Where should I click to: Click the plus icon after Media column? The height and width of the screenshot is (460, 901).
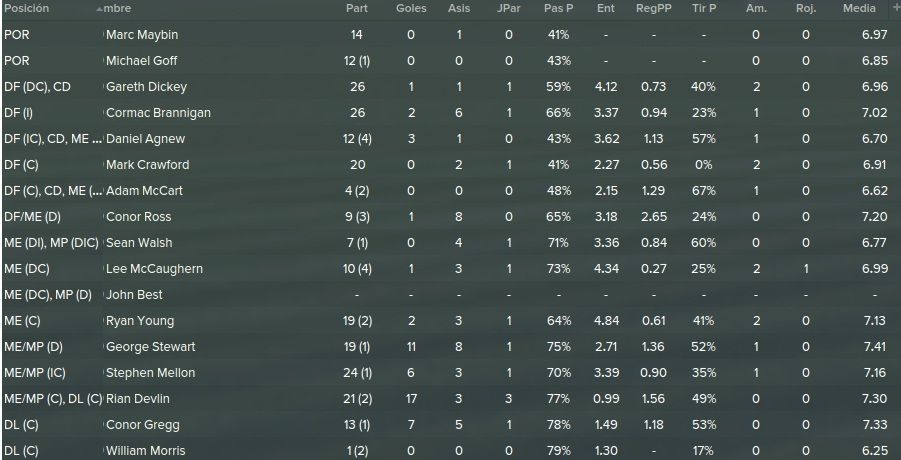896,7
